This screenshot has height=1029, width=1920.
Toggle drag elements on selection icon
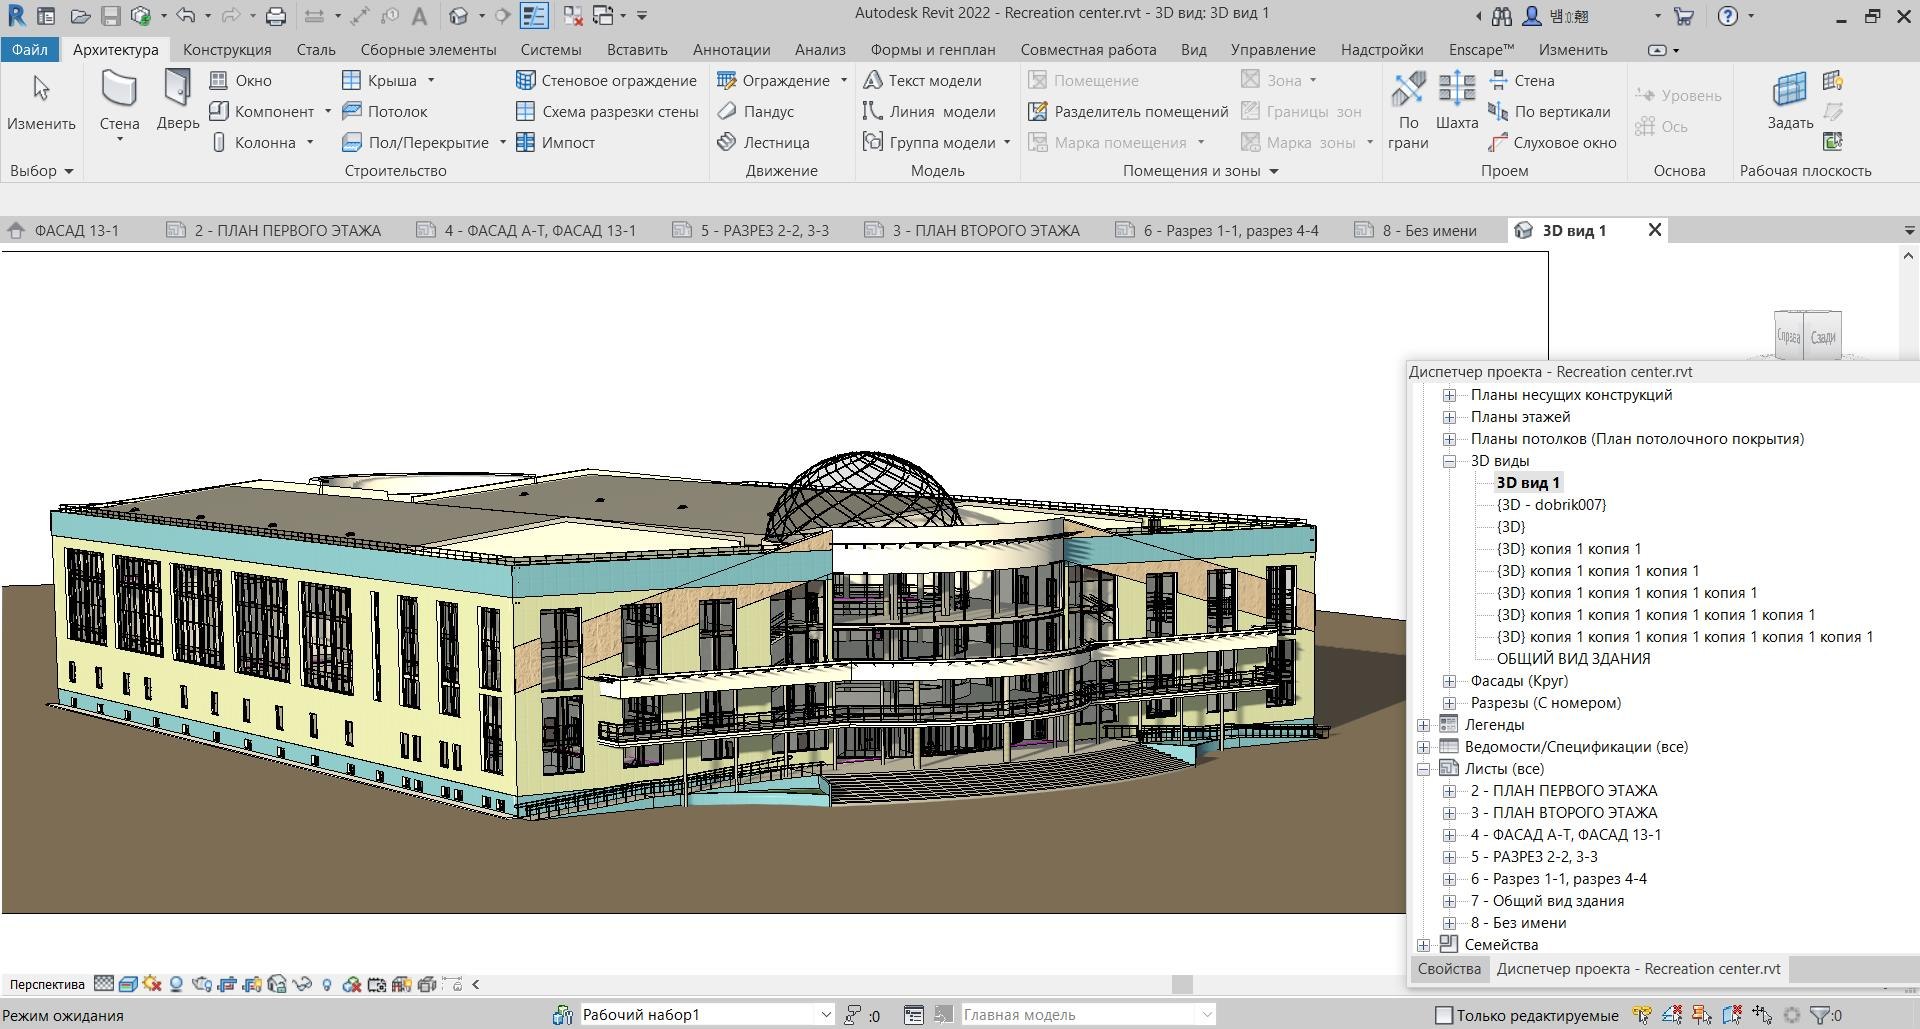point(1762,1015)
